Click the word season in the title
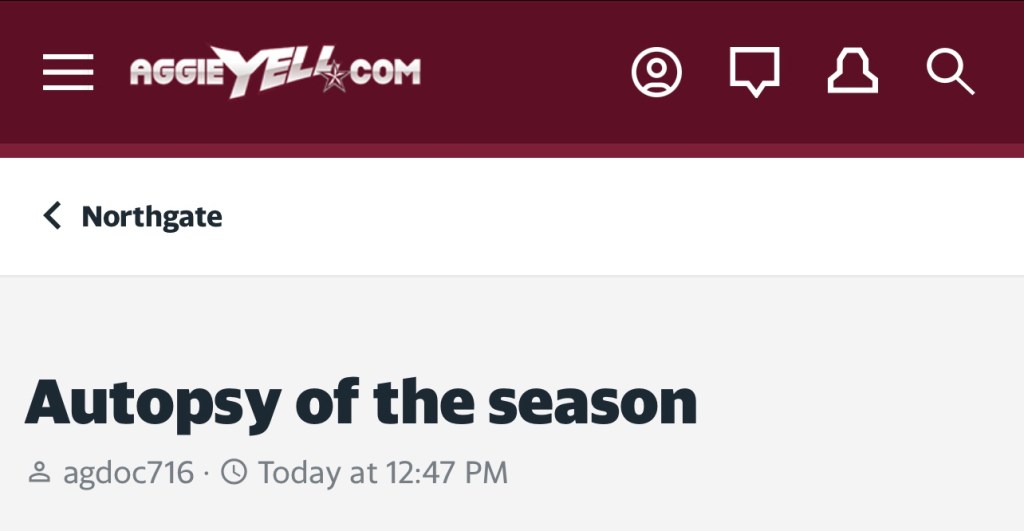 coord(592,403)
